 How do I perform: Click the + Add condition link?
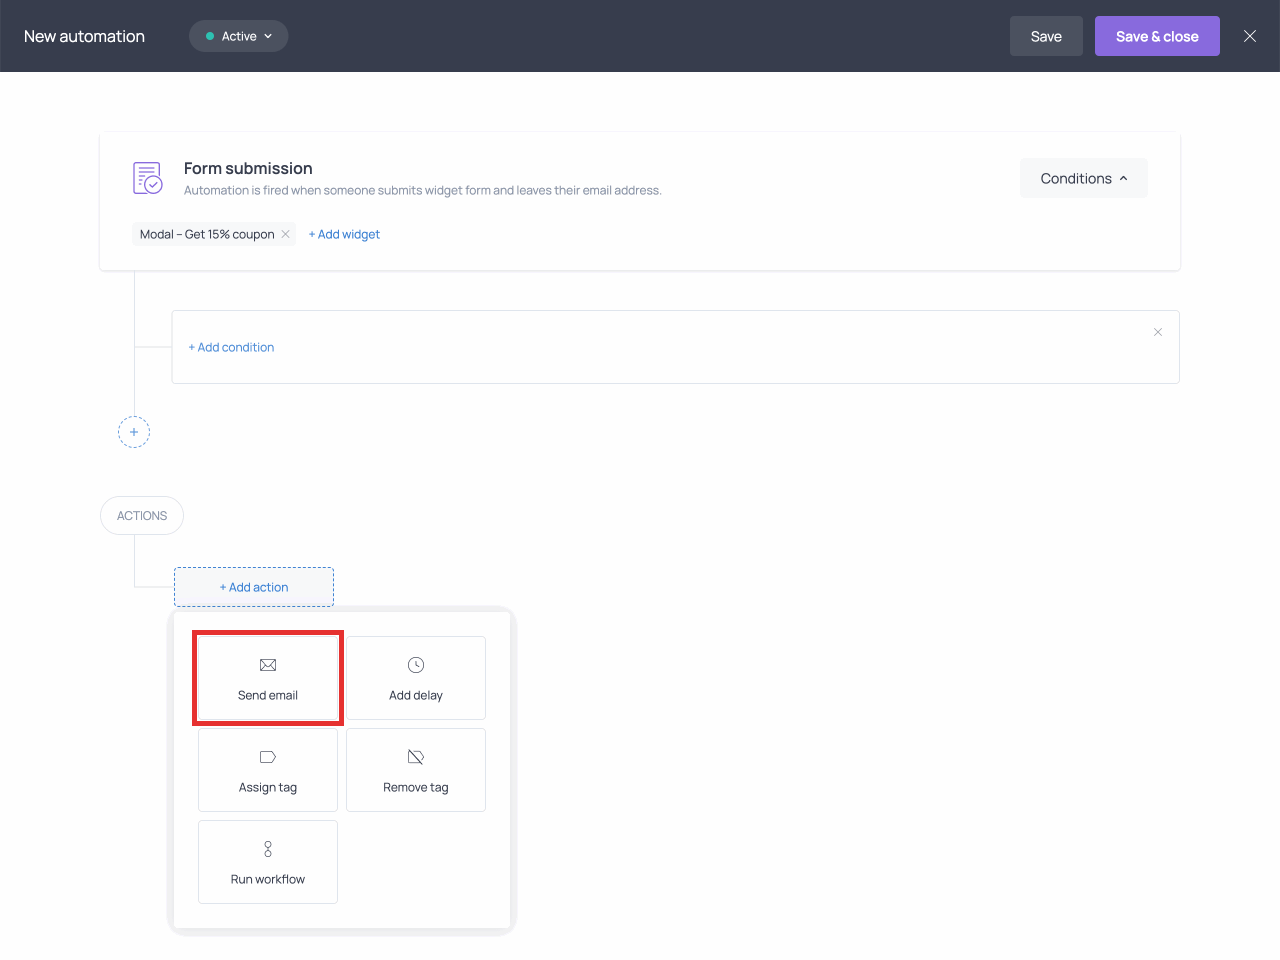click(x=231, y=347)
